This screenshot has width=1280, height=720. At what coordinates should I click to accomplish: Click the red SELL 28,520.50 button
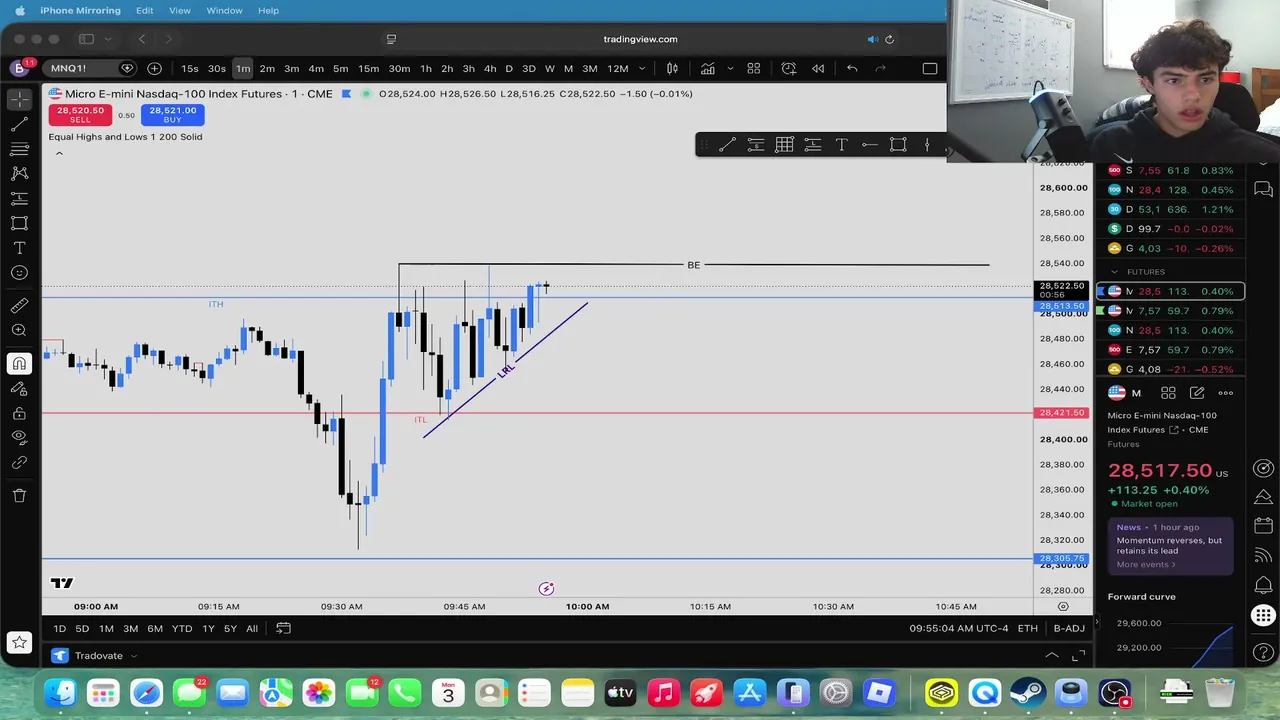click(80, 114)
